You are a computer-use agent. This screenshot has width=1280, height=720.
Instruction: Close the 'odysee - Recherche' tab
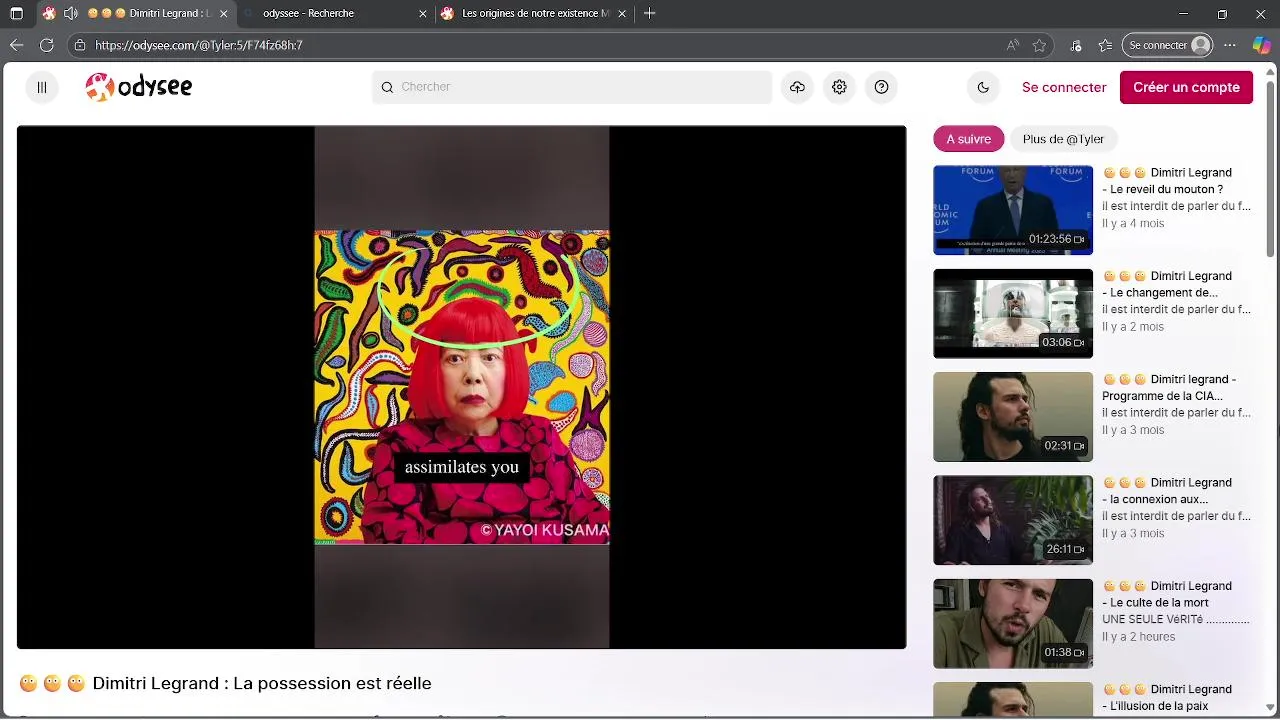(x=422, y=14)
